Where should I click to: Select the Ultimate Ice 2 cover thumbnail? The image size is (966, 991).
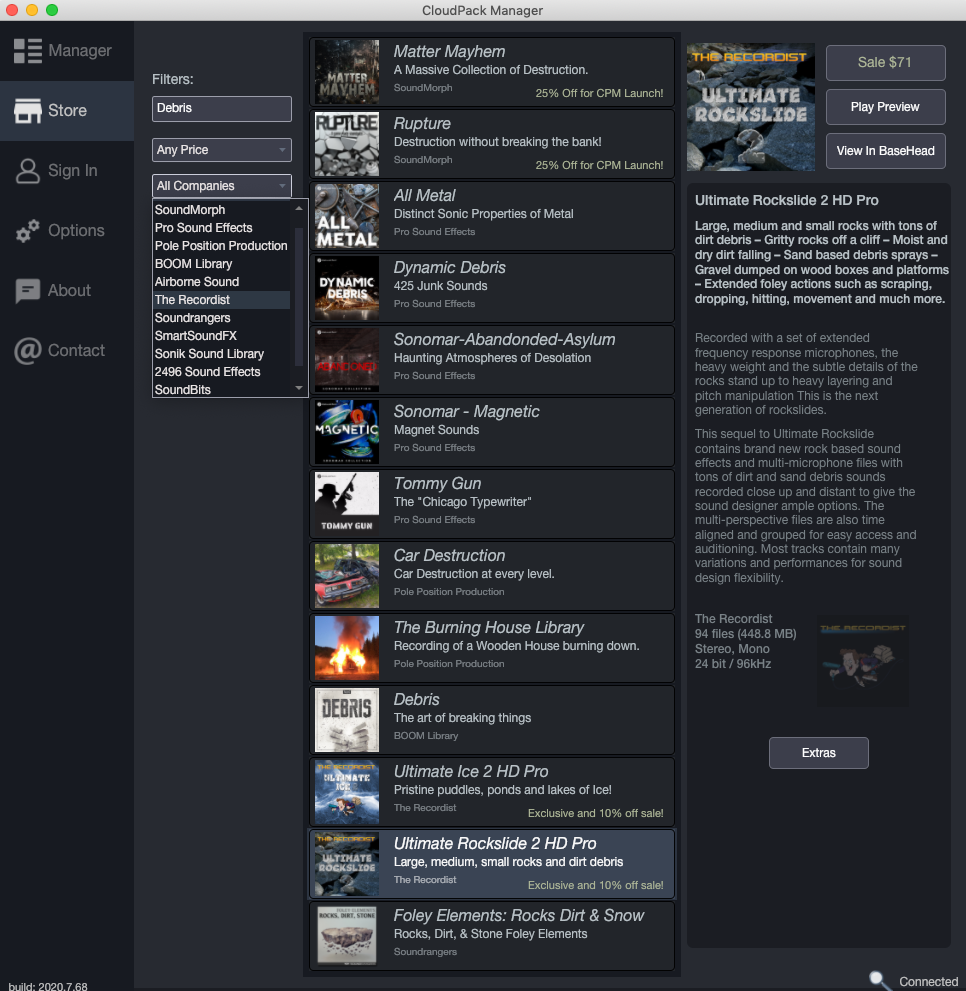tap(347, 793)
